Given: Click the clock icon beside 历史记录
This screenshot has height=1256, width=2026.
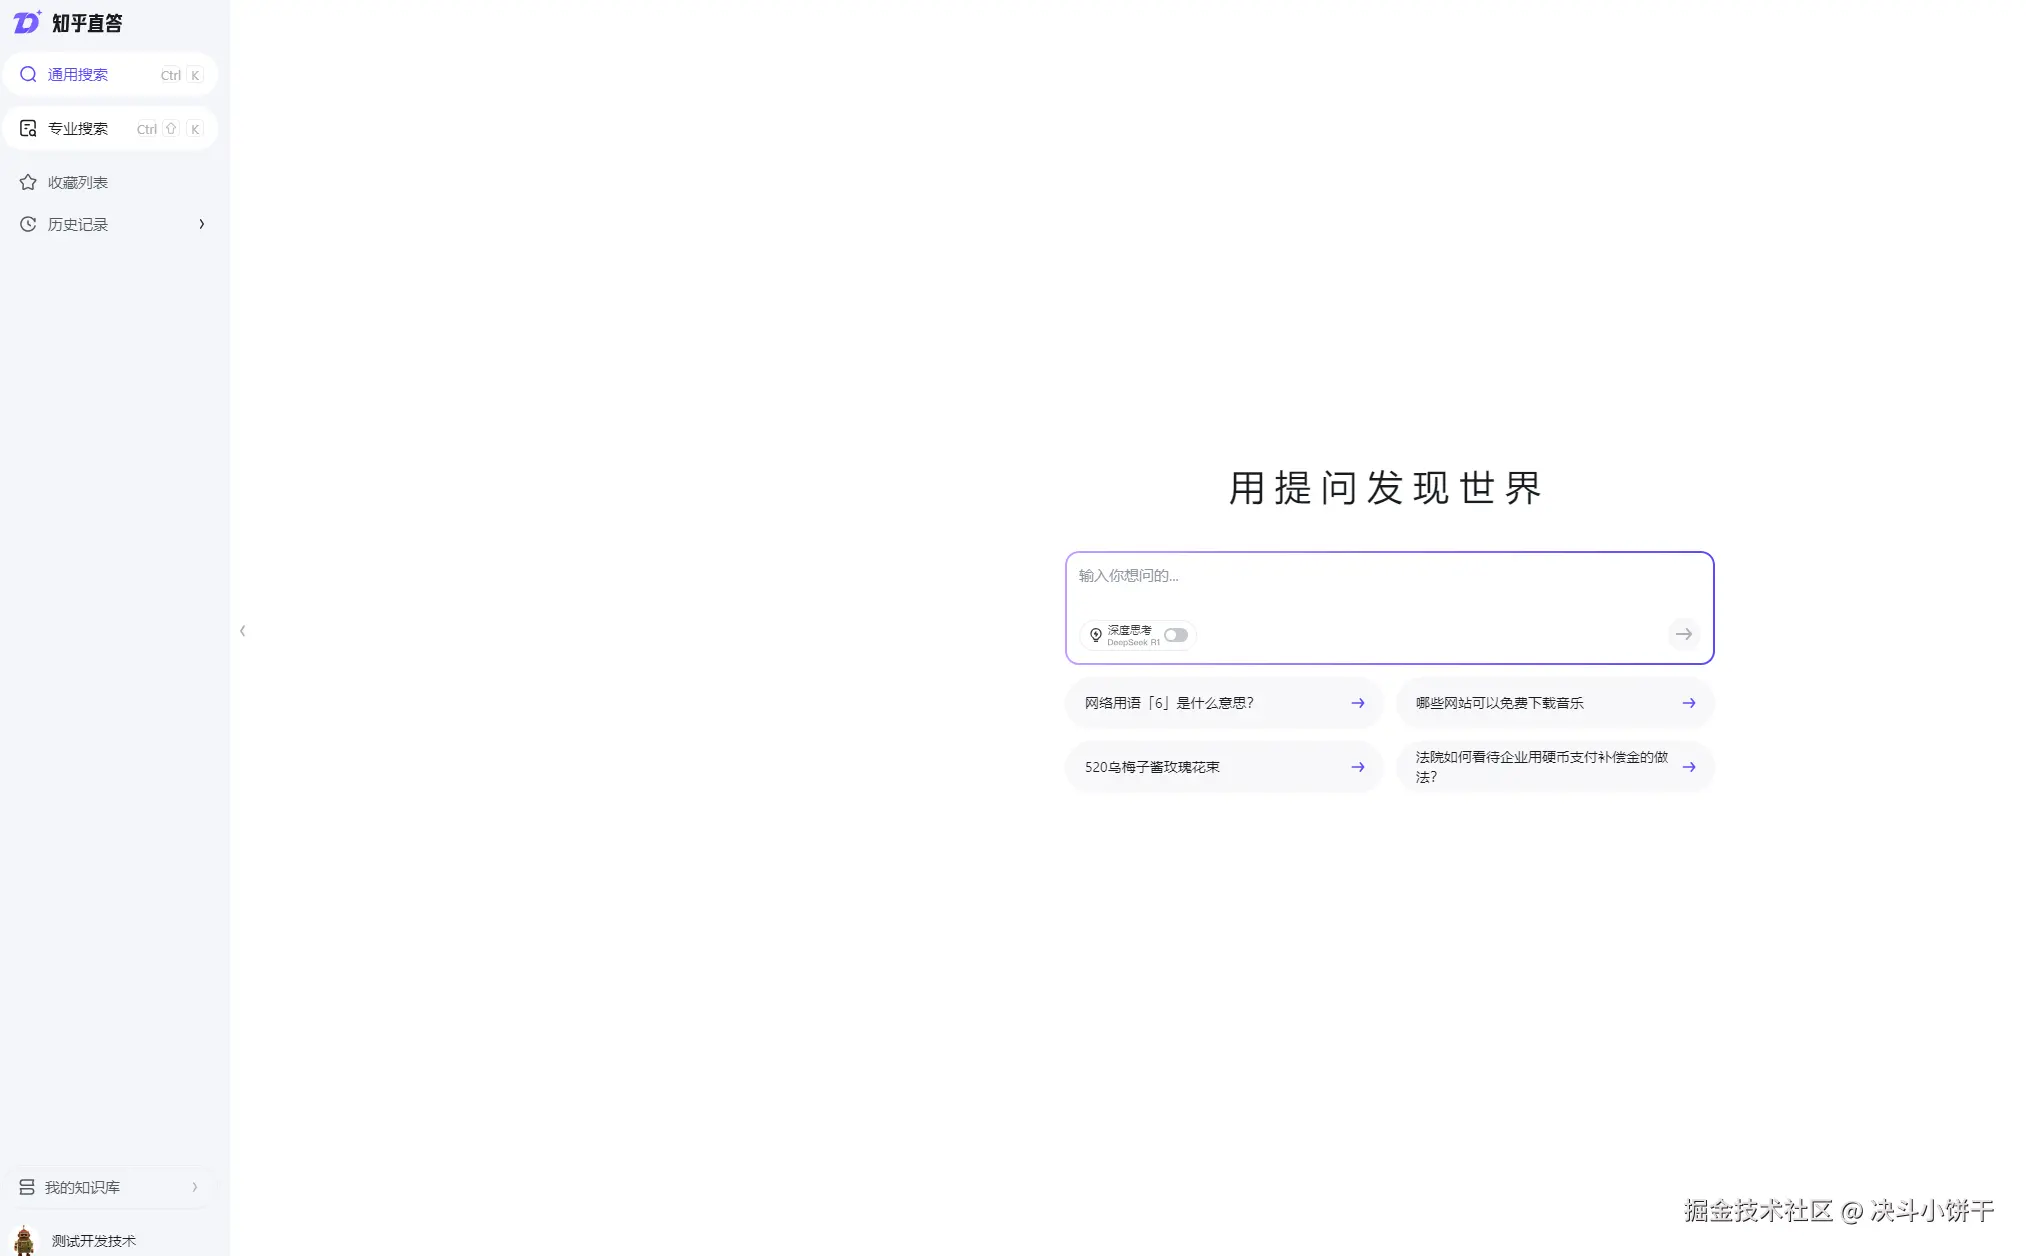Looking at the screenshot, I should tap(28, 225).
